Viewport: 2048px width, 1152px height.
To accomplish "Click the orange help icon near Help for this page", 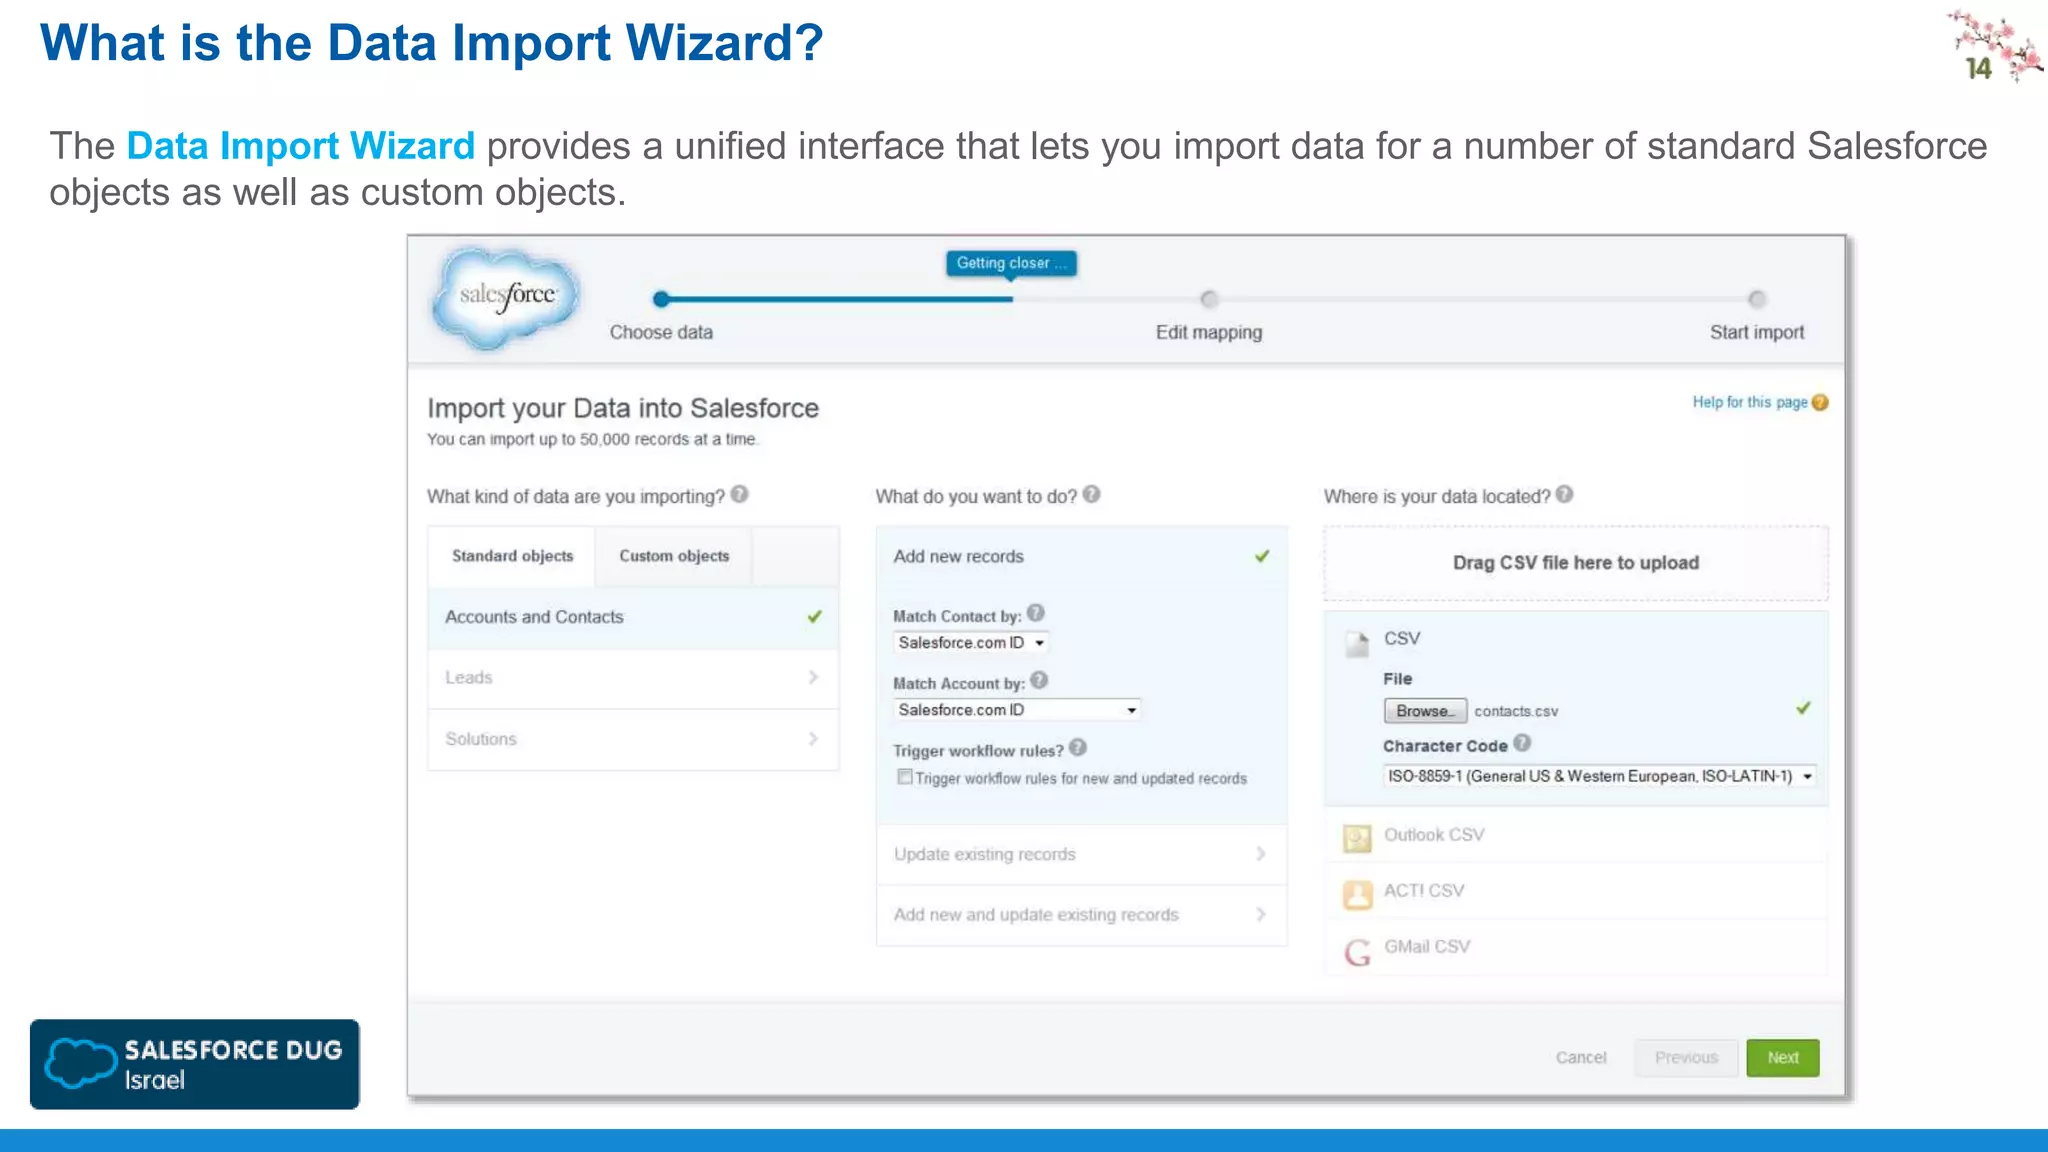I will click(x=1820, y=402).
